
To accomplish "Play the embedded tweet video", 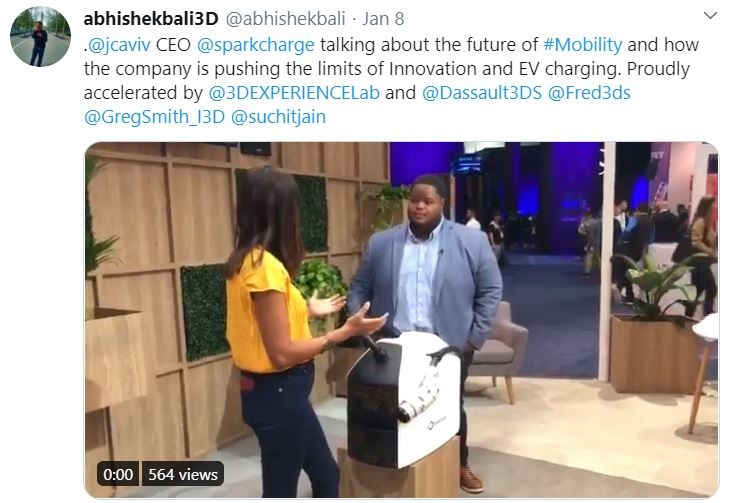I will [x=402, y=320].
